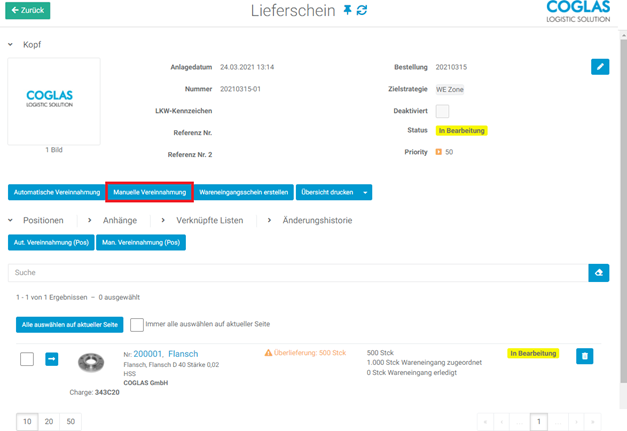Open position 200001 with blue arrow icon
This screenshot has width=627, height=431.
(x=52, y=359)
